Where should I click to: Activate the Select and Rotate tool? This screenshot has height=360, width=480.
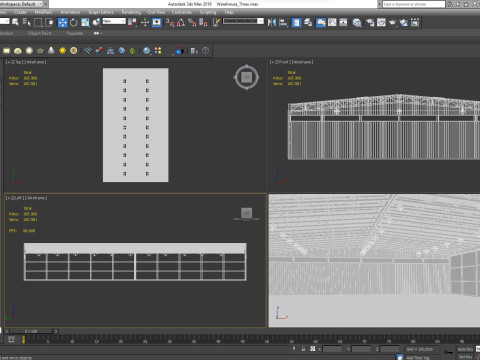tap(74, 22)
